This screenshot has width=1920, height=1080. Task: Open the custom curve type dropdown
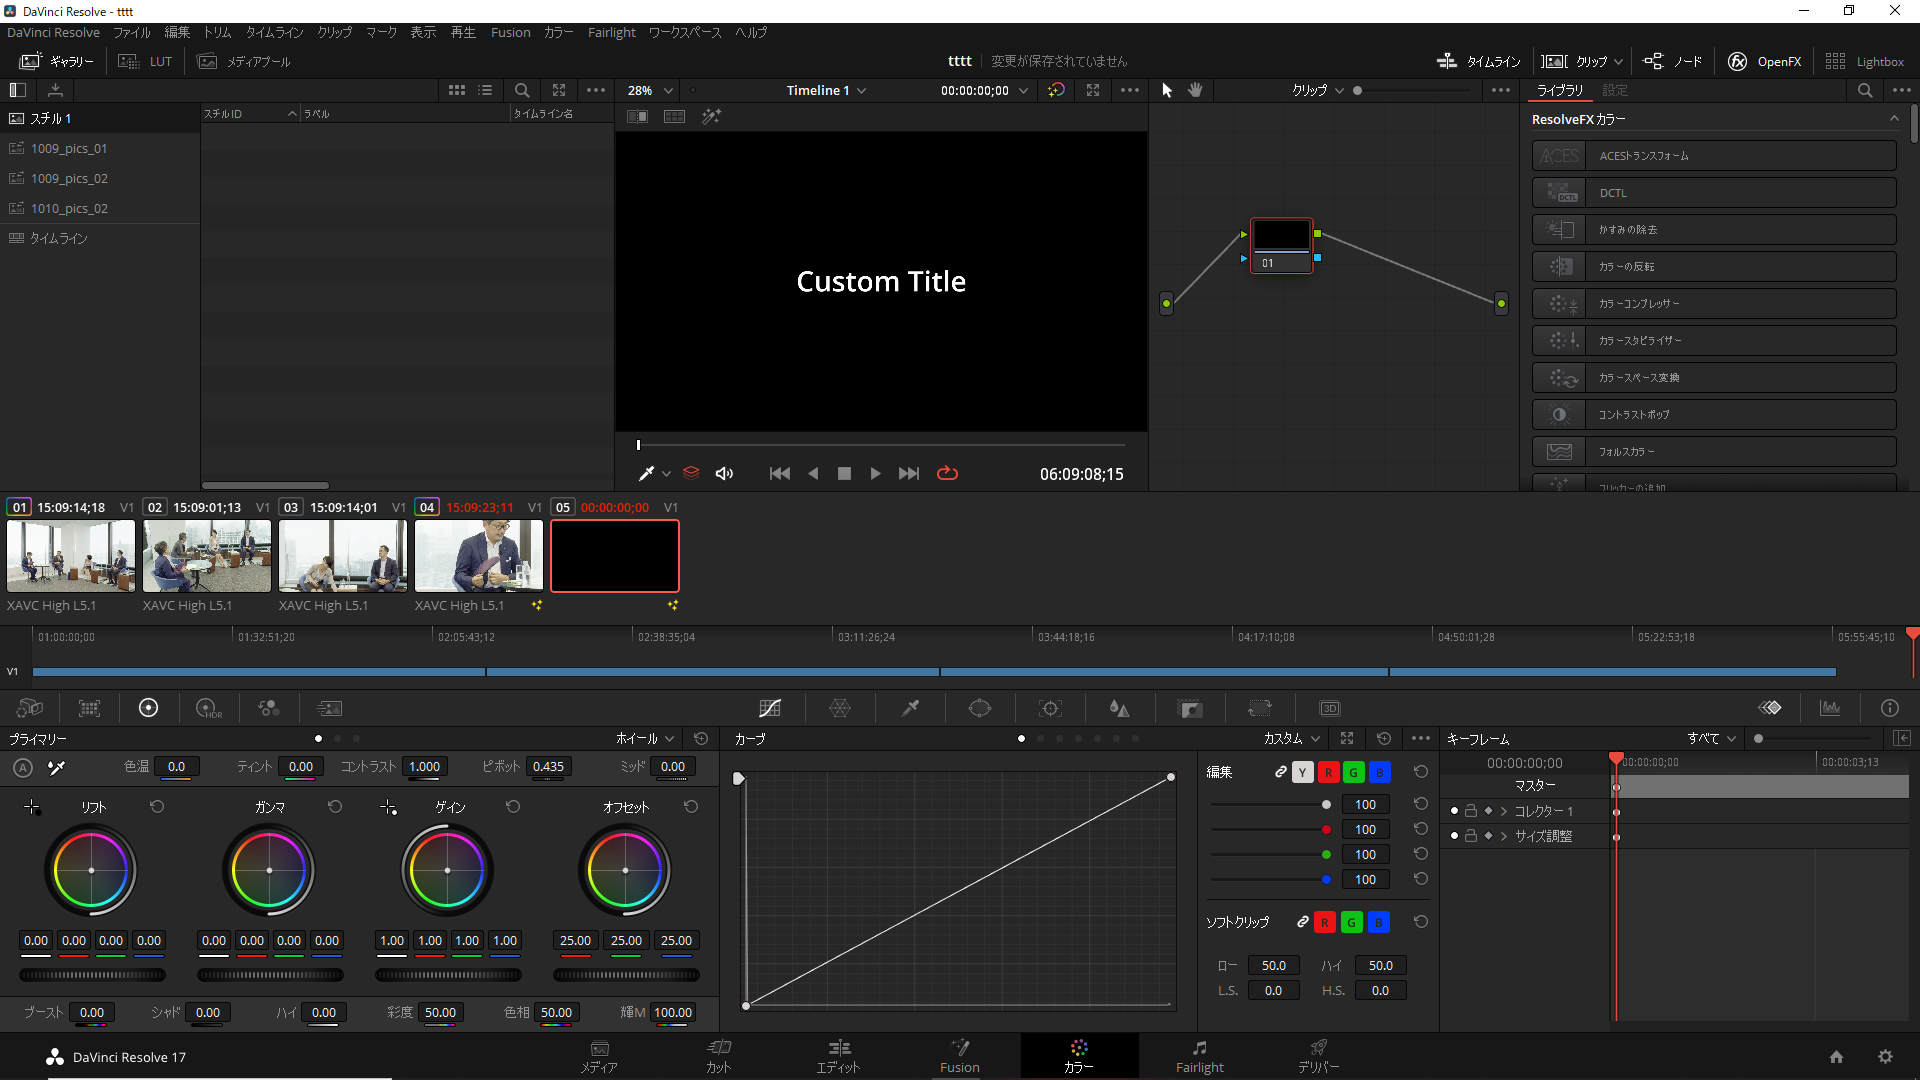(1292, 738)
